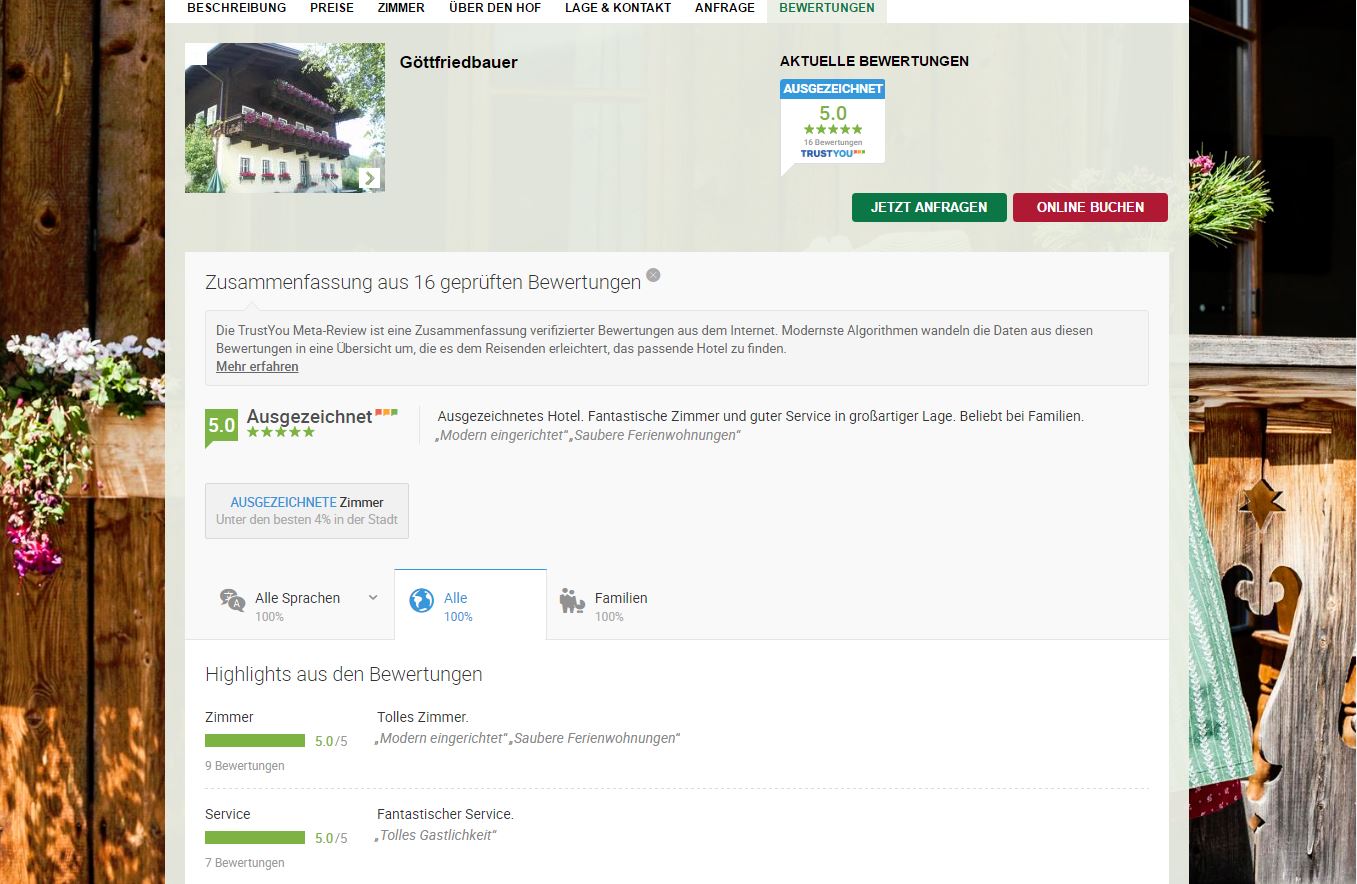Open the Anfrage tab
Viewport: 1357px width, 884px height.
tap(725, 8)
